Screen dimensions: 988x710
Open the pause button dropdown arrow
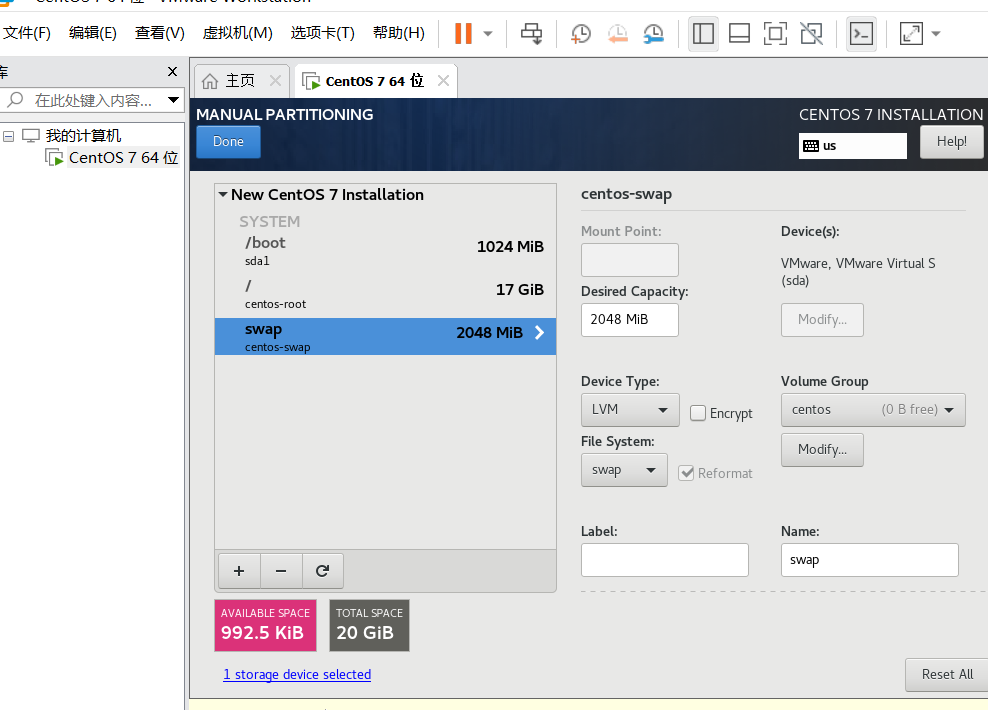(488, 33)
